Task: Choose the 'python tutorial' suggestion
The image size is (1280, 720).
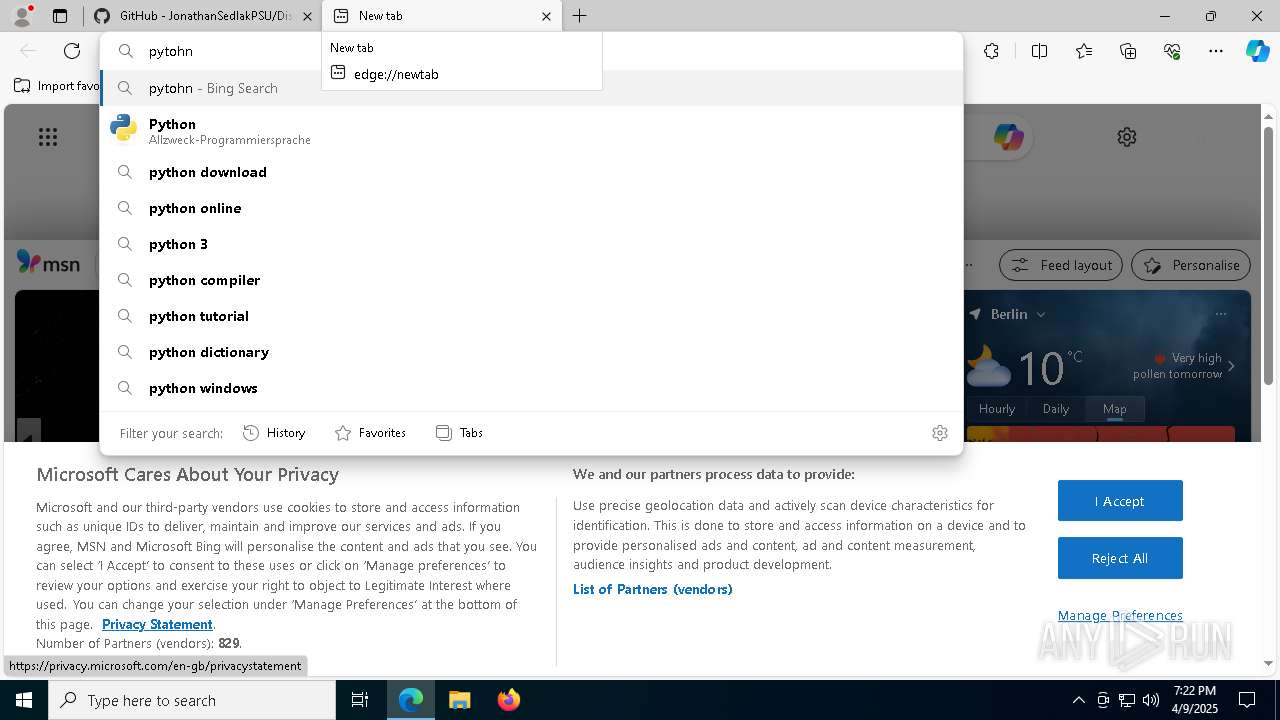Action: [531, 316]
